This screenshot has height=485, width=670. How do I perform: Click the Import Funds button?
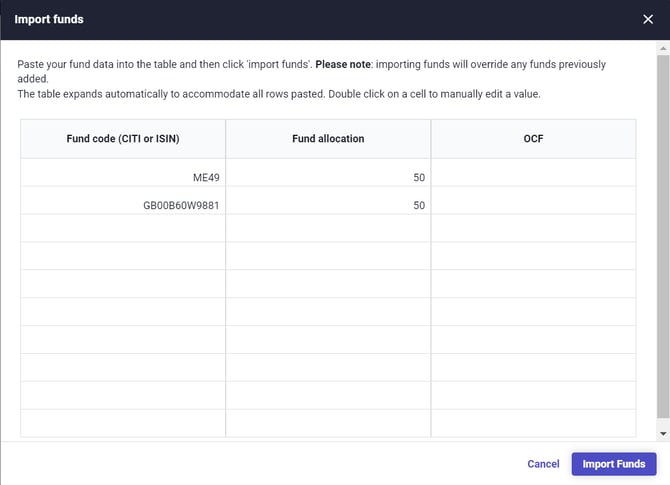tap(613, 464)
